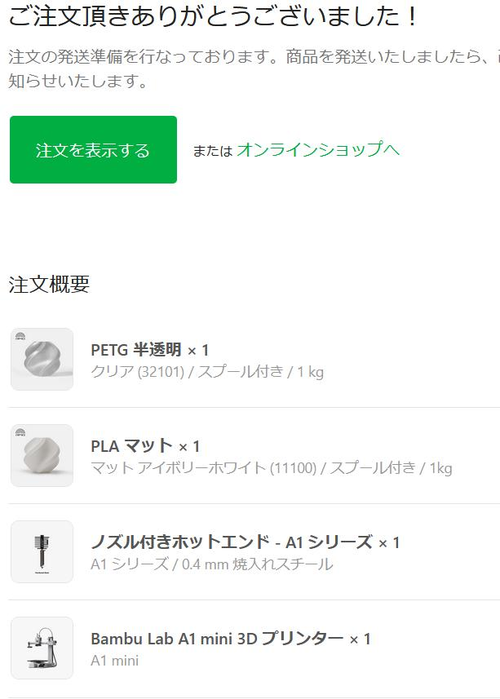The height and width of the screenshot is (699, 500).
Task: Click the A1 mini variant label under the printer
Action: tap(115, 660)
